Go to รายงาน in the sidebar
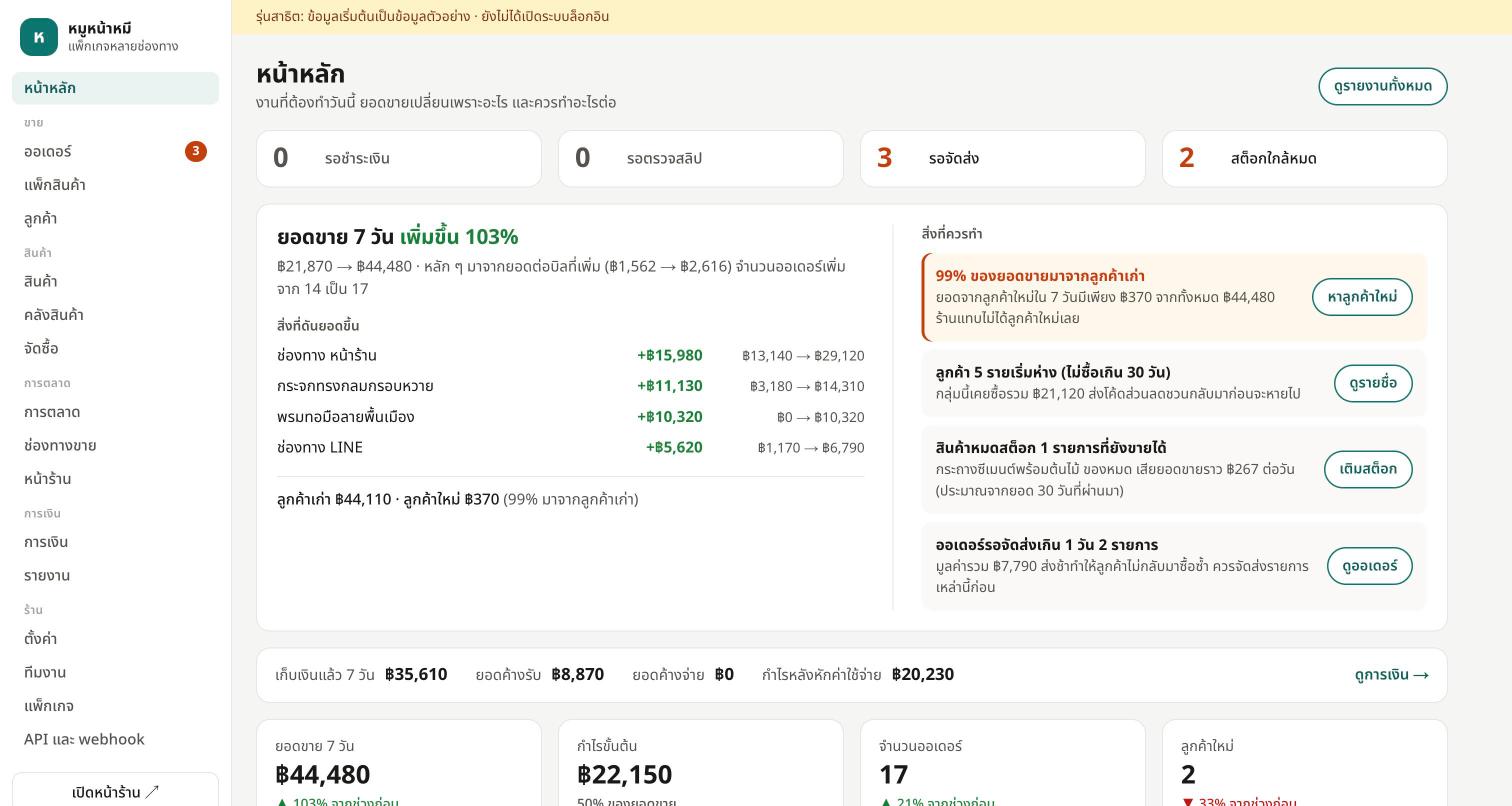 tap(115, 575)
